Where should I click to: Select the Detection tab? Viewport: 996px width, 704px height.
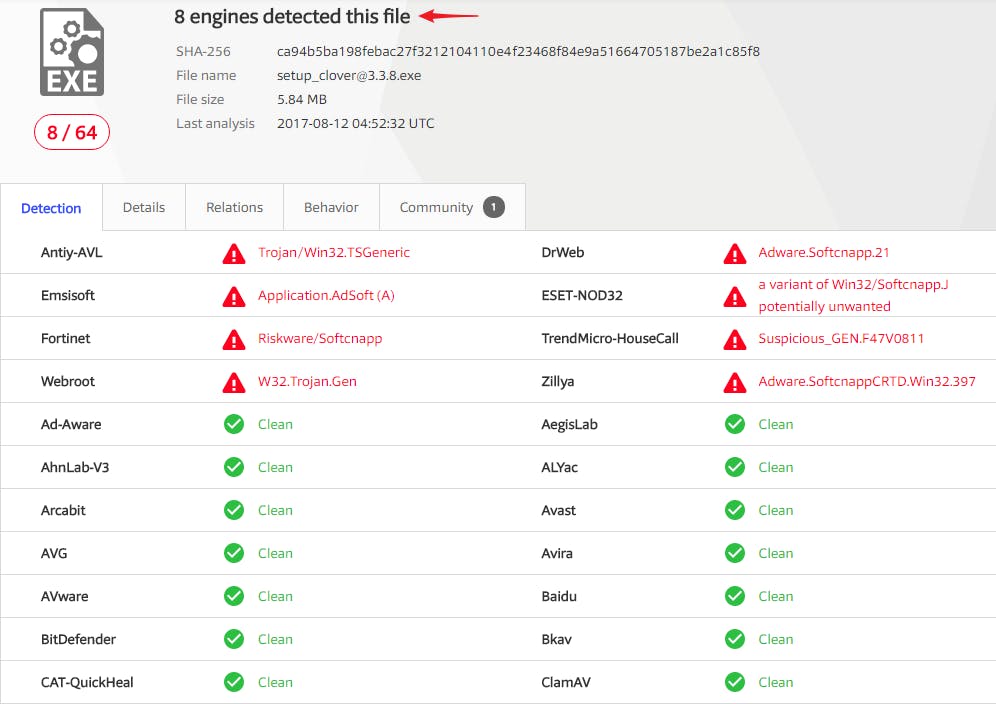51,207
